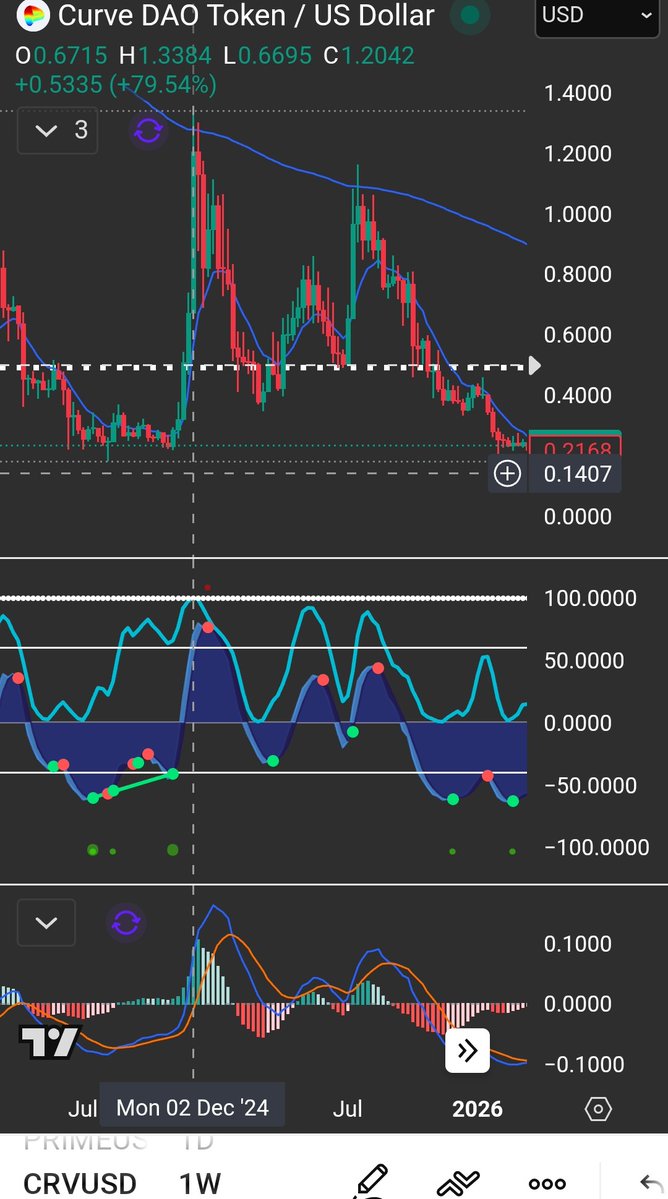668x1199 pixels.
Task: Tap the -0.1000 MACD axis label
Action: click(x=584, y=1064)
